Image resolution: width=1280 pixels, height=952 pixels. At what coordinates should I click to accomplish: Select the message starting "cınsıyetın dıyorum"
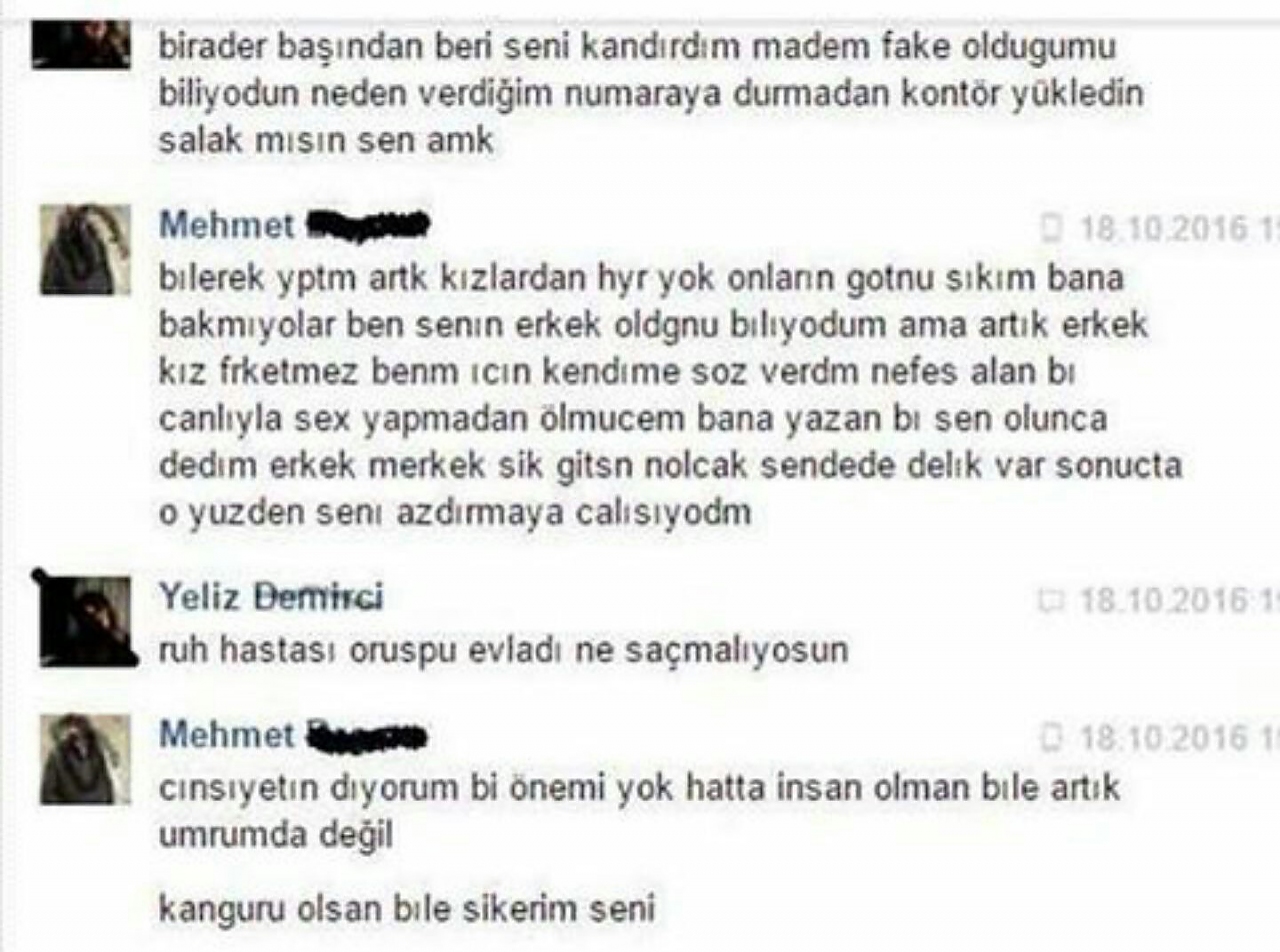point(639,811)
